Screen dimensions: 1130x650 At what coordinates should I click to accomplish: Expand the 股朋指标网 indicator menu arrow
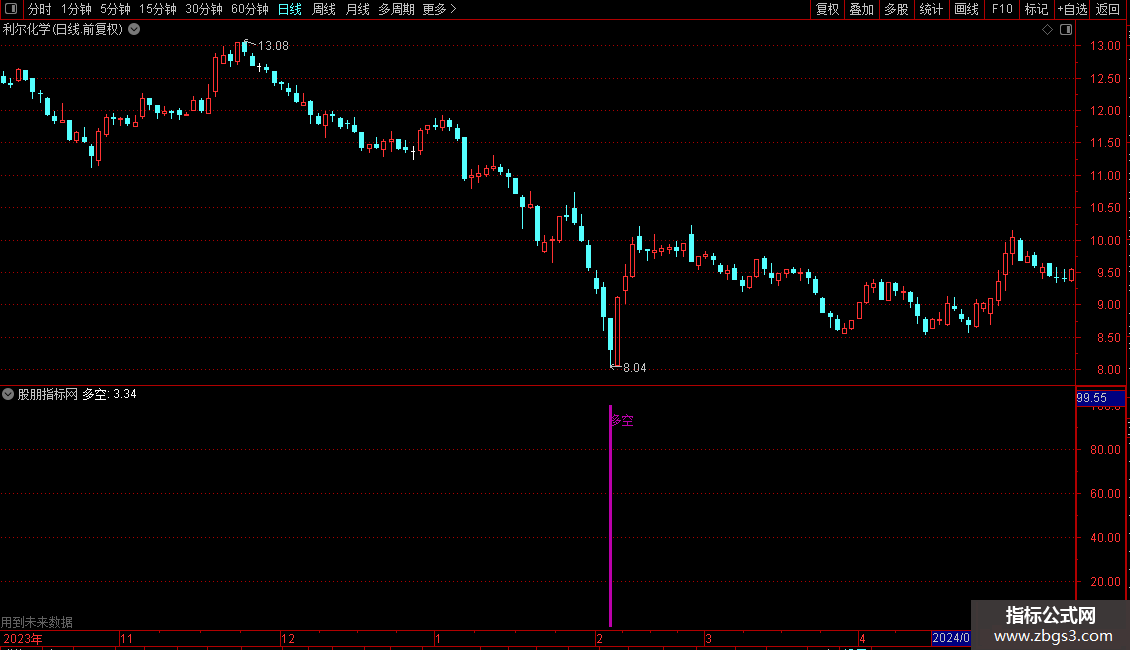tap(8, 394)
